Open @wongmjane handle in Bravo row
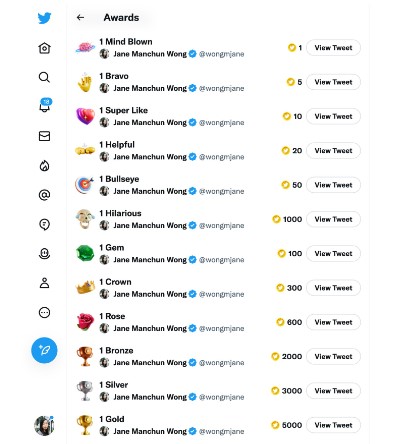Viewport: 420px width, 444px height. click(221, 88)
